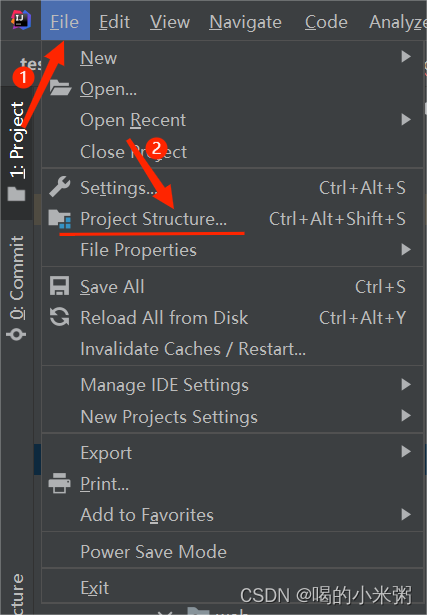Click the Print printer icon
427x615 pixels.
coord(60,483)
